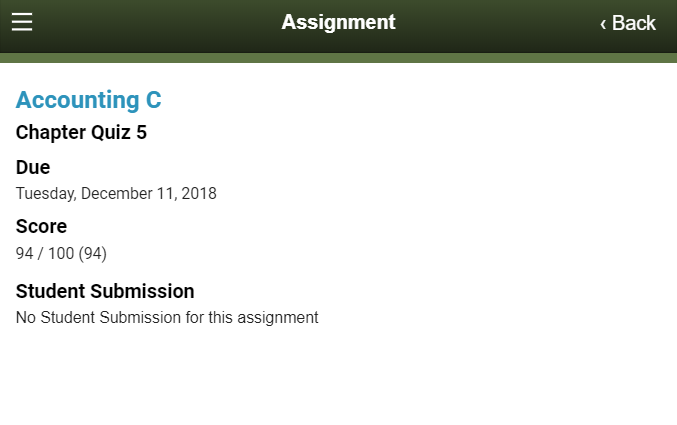Click the blank area below submission message
This screenshot has width=677, height=425.
tap(338, 380)
